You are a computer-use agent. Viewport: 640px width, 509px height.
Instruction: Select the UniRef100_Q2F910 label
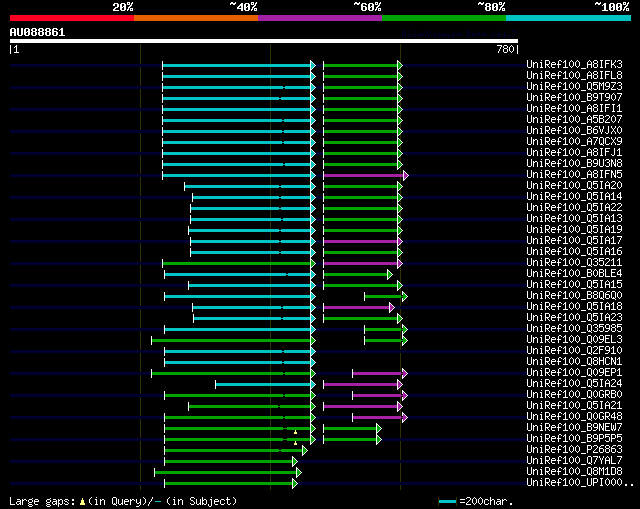tap(574, 351)
